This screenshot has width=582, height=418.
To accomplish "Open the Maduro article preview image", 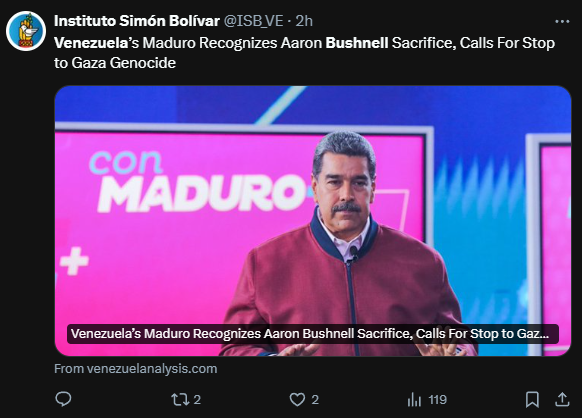I will tap(313, 221).
